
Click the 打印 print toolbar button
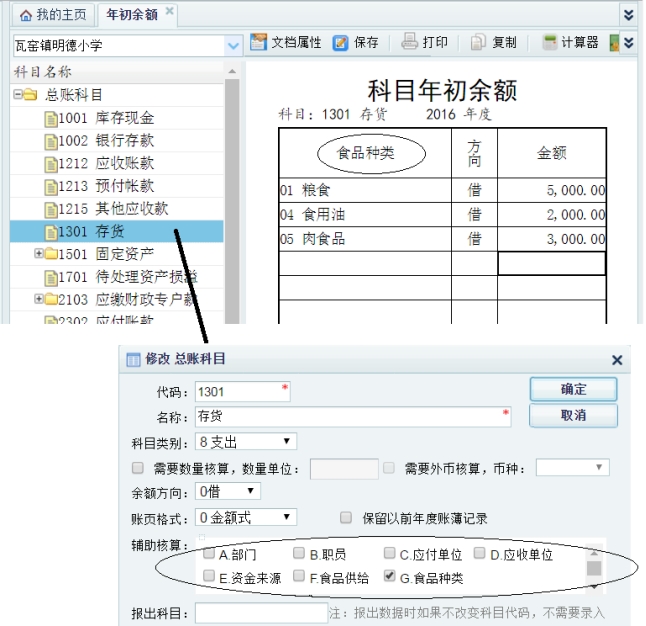(424, 42)
